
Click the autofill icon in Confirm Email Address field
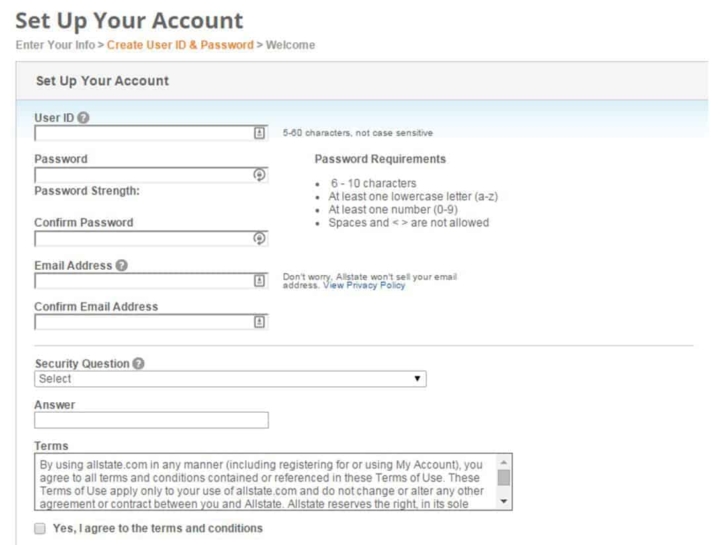259,322
